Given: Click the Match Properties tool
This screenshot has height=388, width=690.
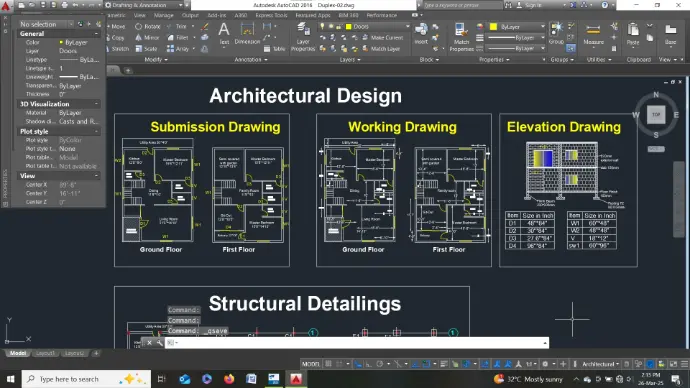Looking at the screenshot, I should tap(461, 37).
